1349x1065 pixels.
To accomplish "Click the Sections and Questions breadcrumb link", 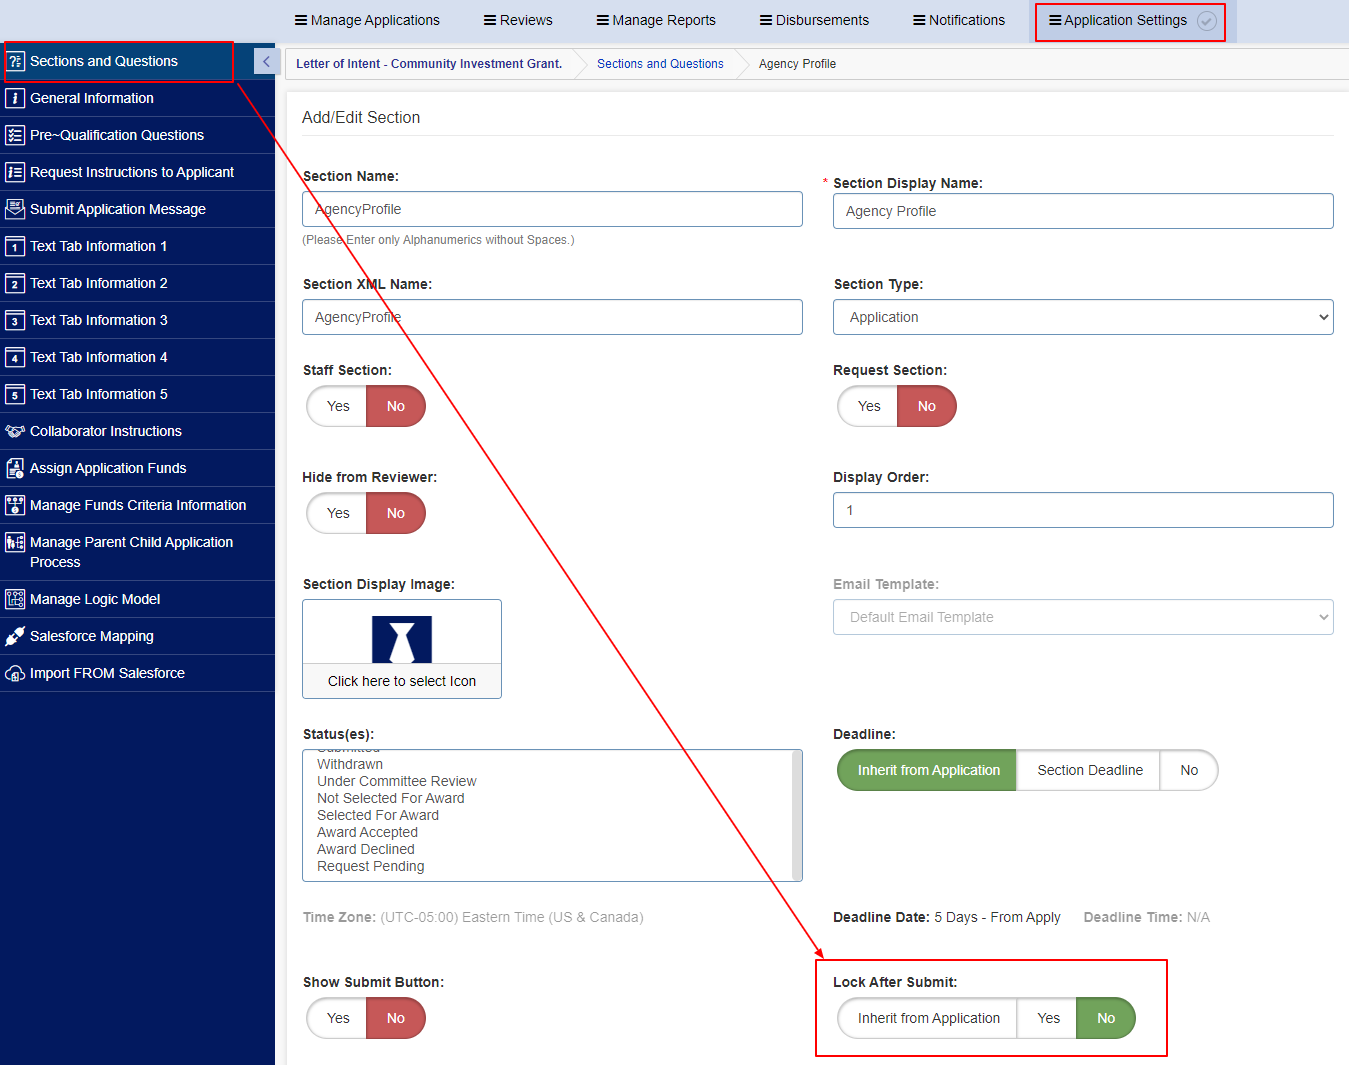I will point(660,64).
